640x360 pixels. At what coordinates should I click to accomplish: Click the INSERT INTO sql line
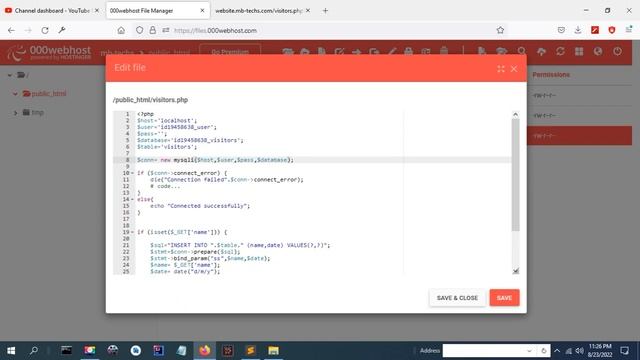tap(240, 245)
